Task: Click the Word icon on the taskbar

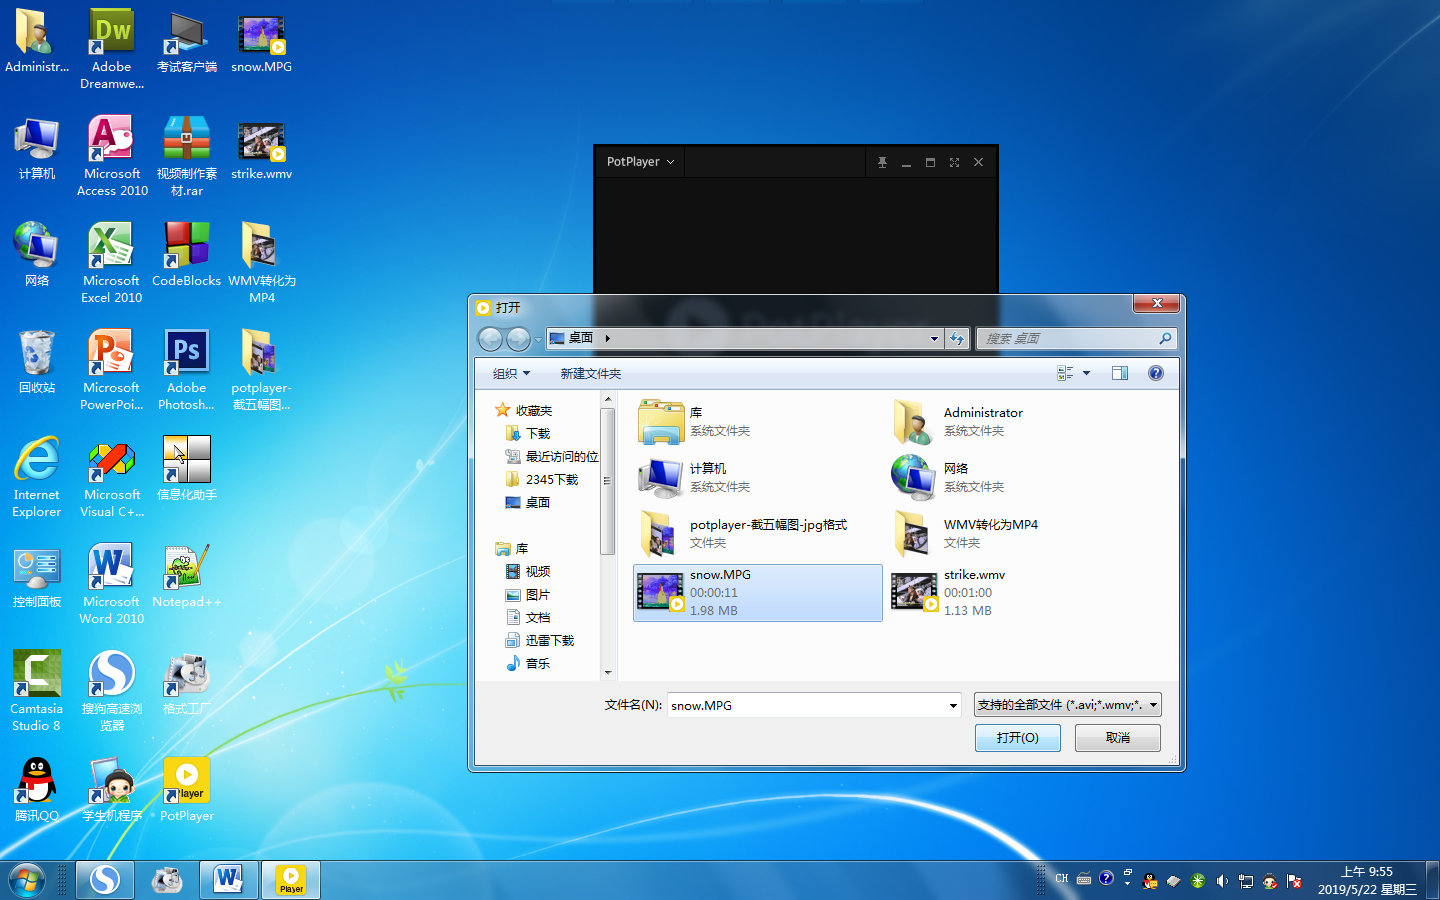Action: coord(229,880)
